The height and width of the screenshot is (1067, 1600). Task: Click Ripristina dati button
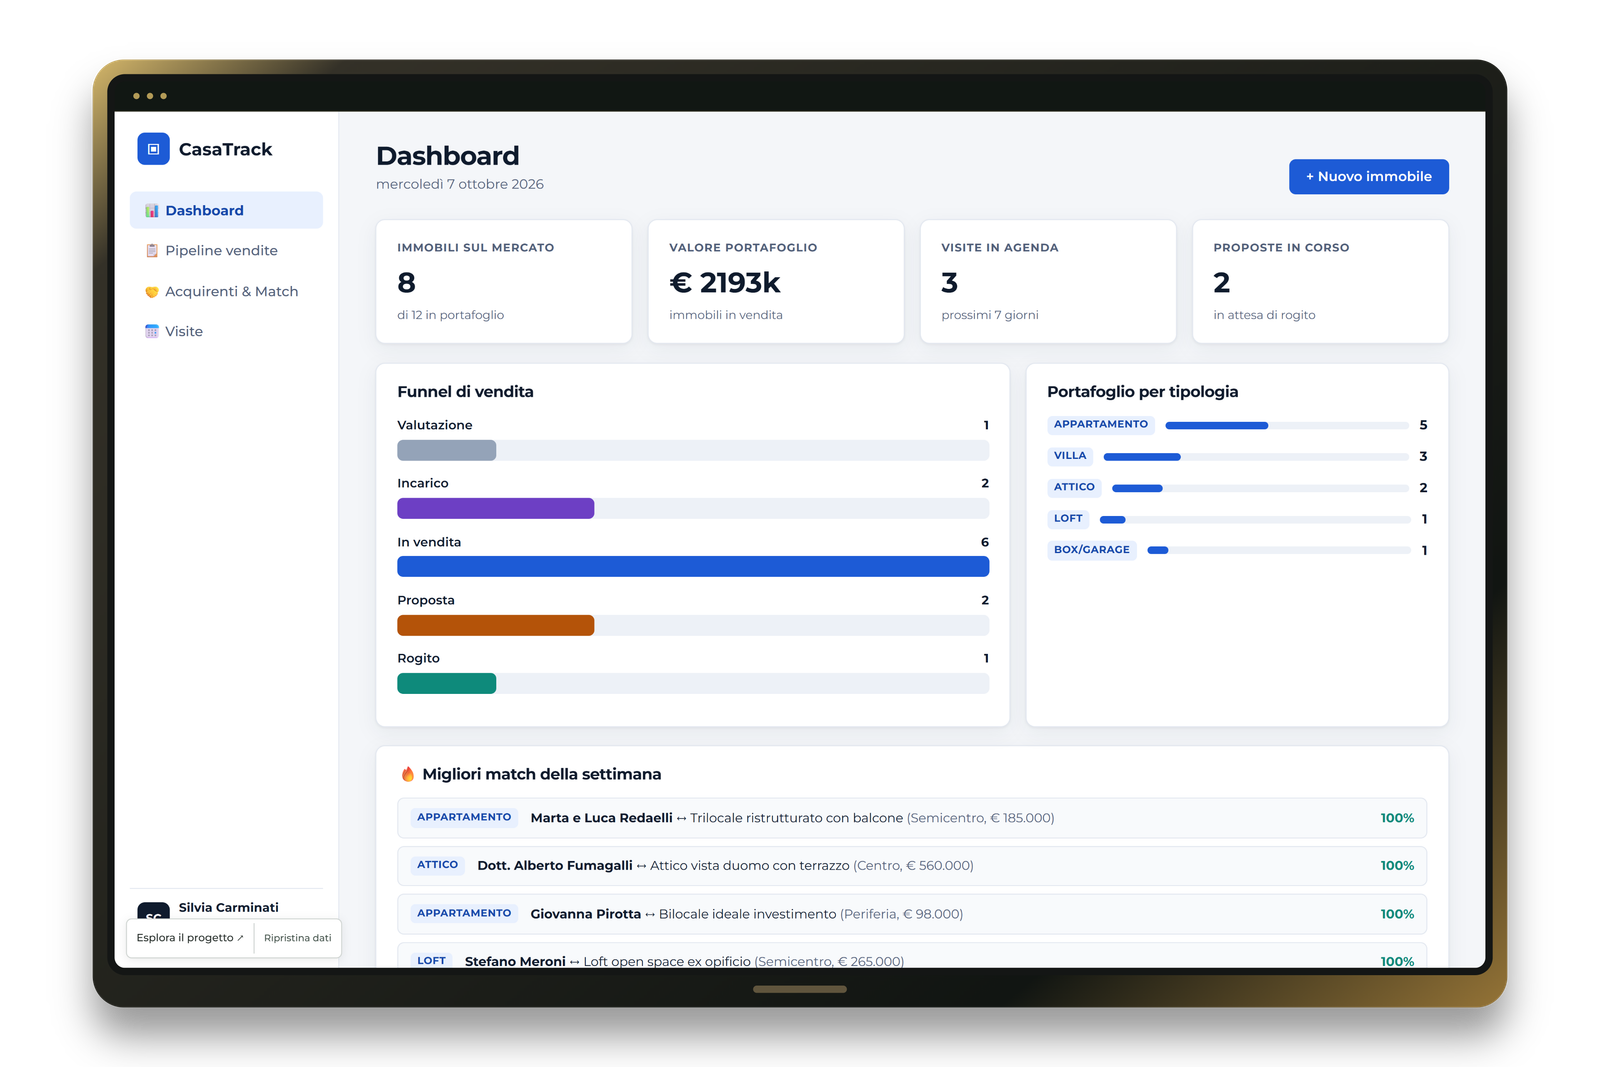[x=298, y=938]
